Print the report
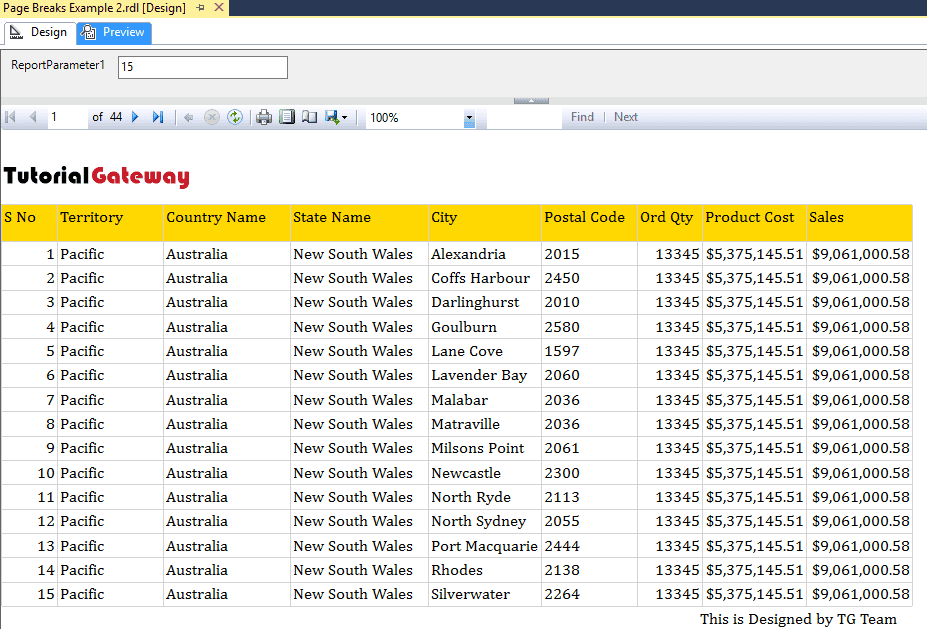 263,117
